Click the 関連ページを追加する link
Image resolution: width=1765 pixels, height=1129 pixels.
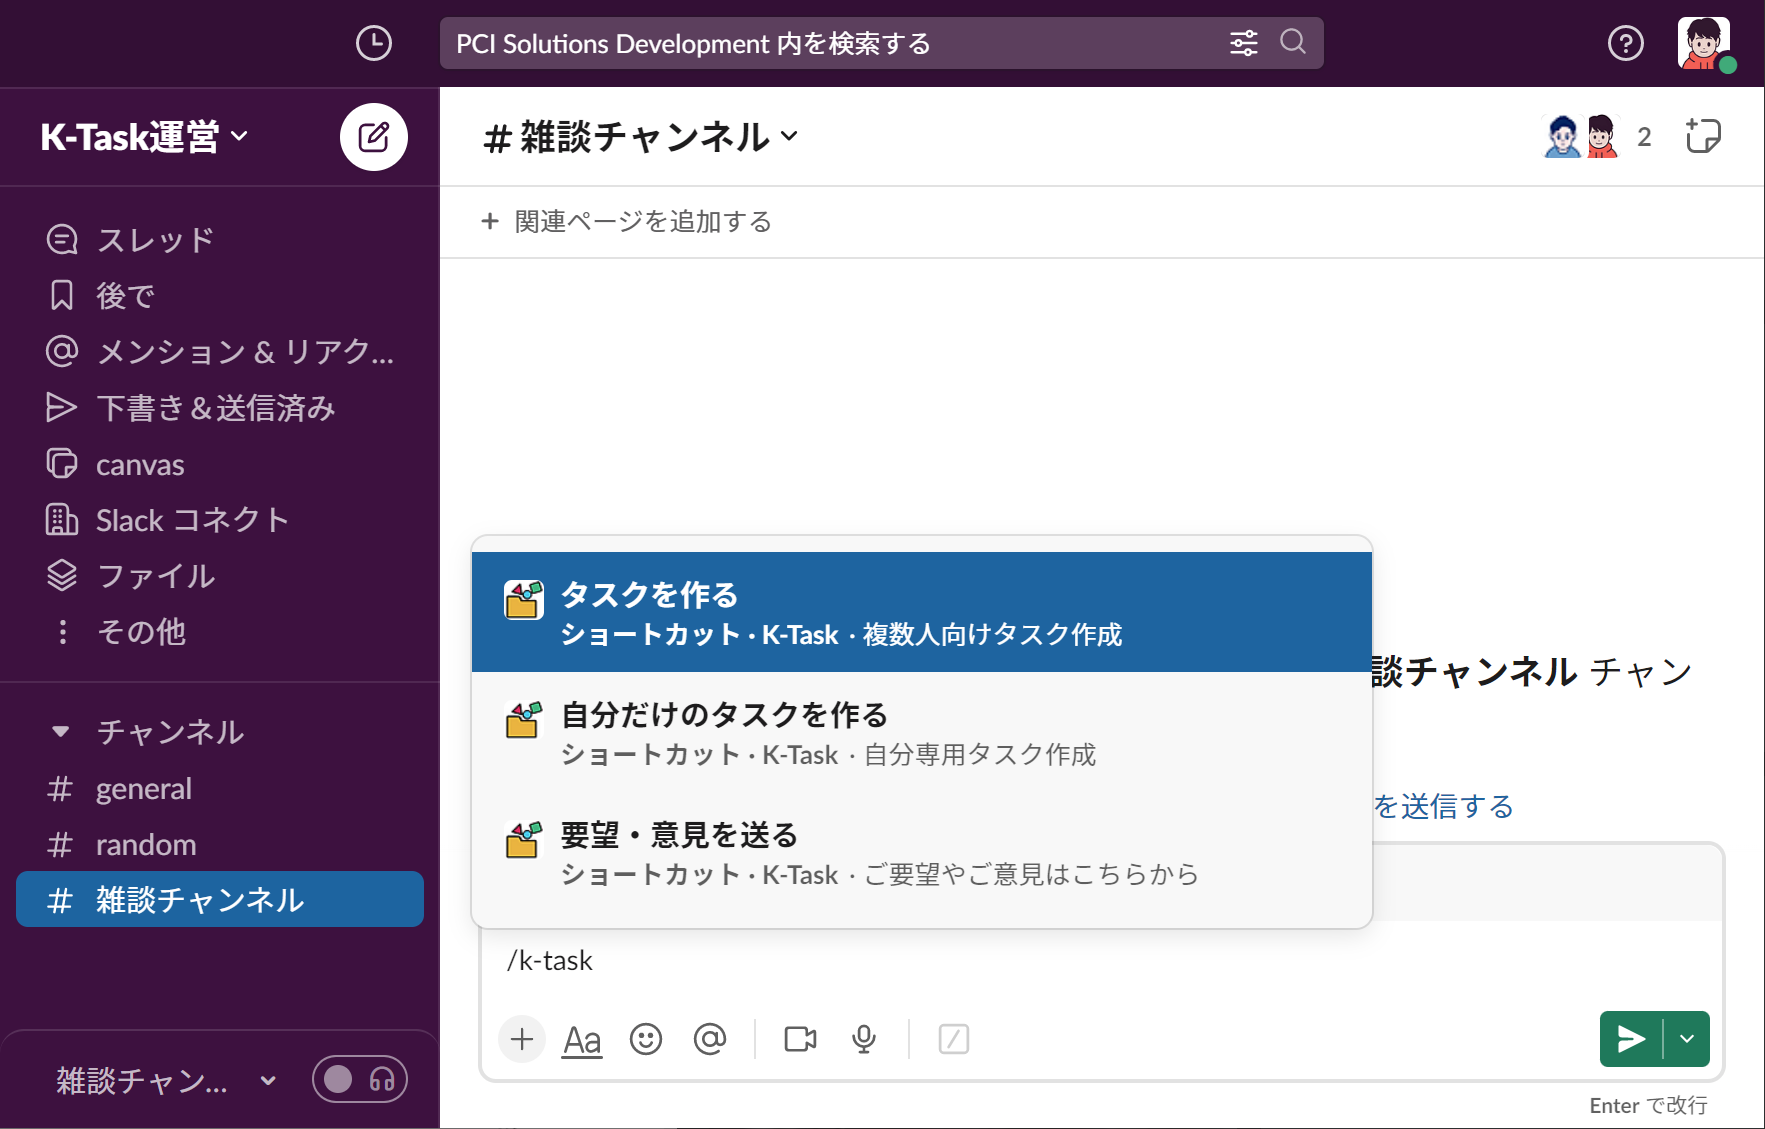640,222
